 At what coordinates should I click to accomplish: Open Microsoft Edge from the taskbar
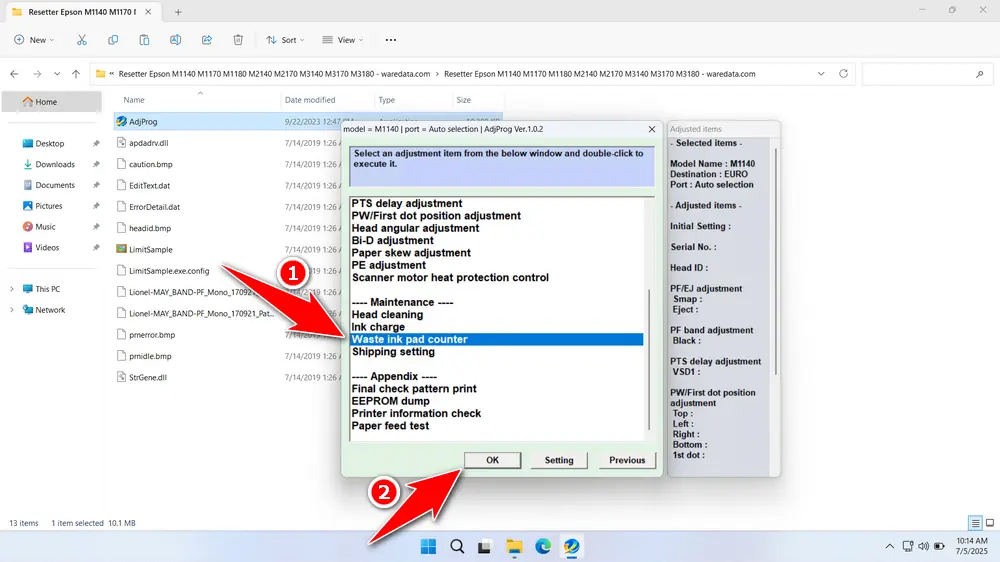click(542, 546)
